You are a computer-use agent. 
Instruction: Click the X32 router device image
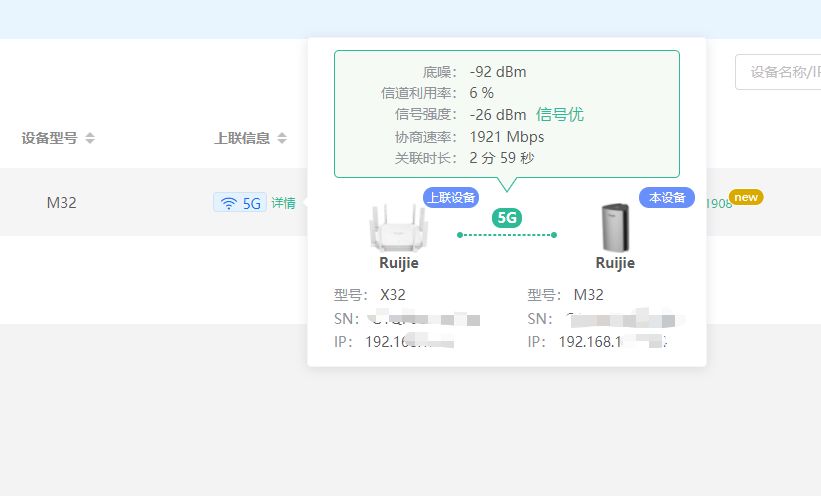coord(398,228)
